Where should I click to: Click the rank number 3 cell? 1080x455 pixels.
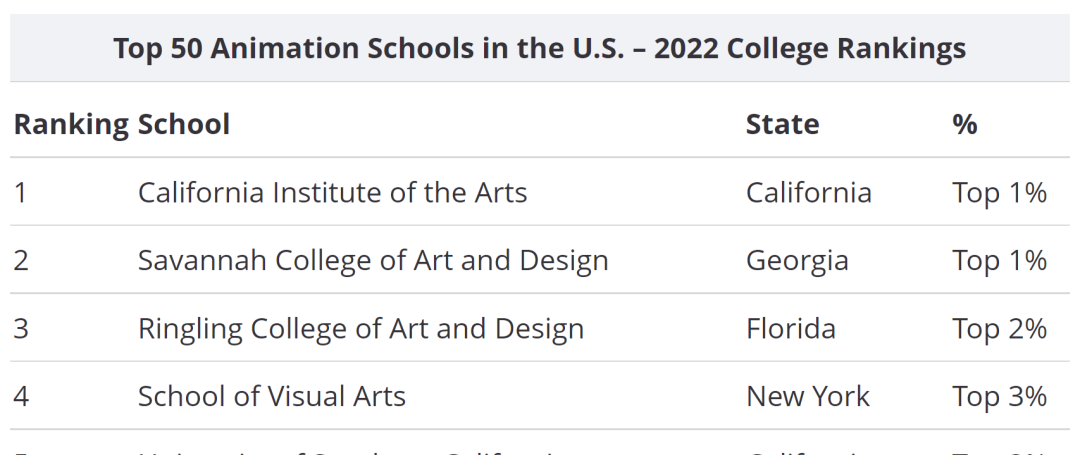(x=21, y=328)
